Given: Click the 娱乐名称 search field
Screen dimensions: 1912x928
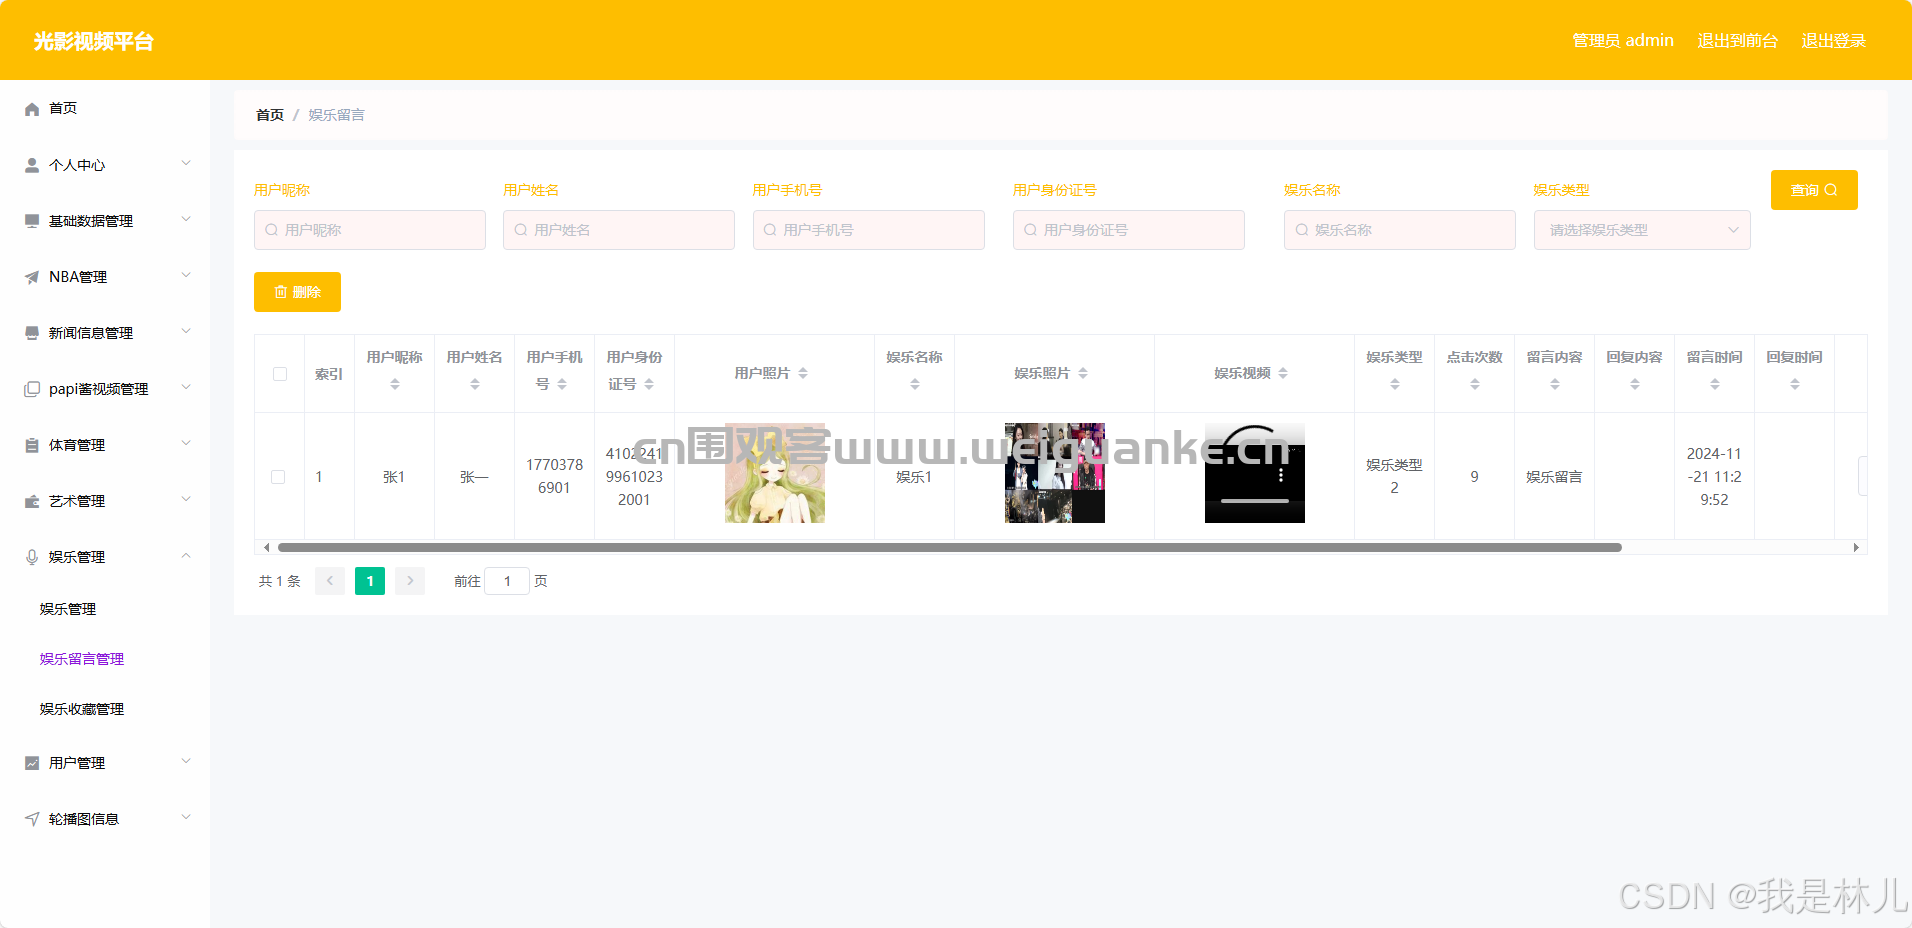Looking at the screenshot, I should [1400, 230].
